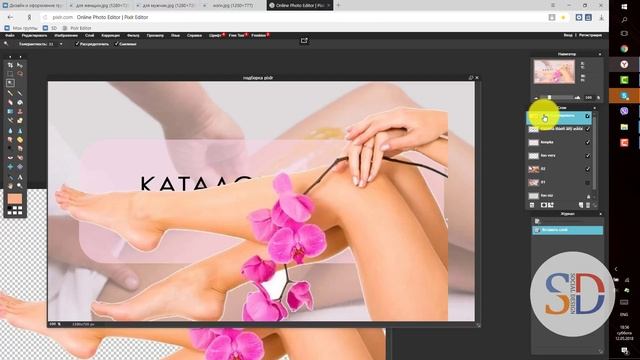Open the Слой menu
640x360 pixels.
click(x=89, y=36)
